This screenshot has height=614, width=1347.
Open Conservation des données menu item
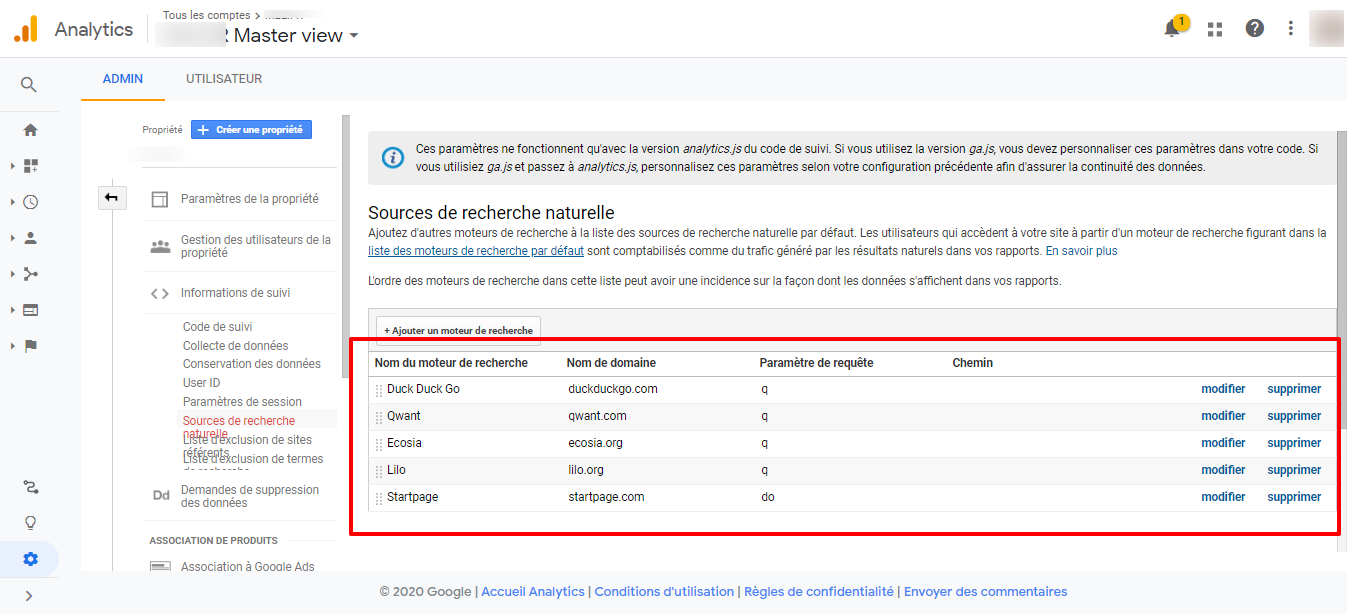[x=252, y=364]
